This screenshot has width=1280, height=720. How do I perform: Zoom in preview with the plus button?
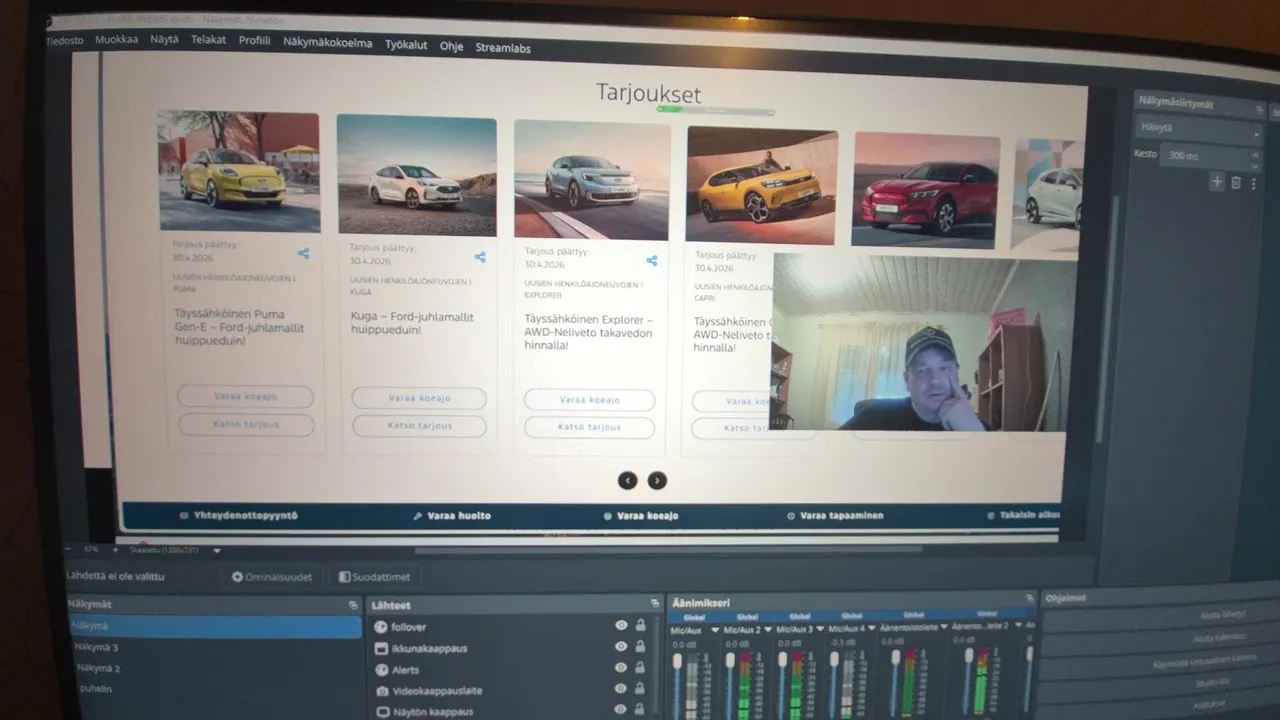(x=115, y=549)
